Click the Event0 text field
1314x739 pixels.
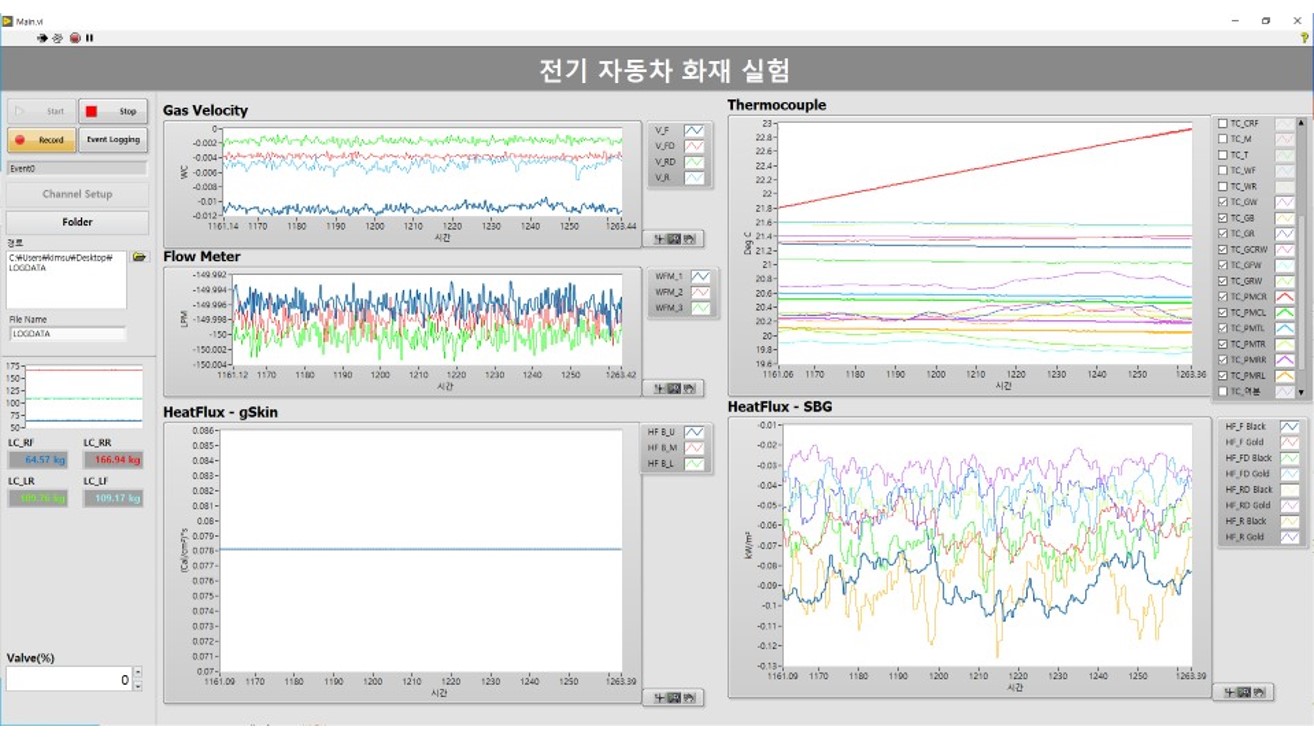click(x=77, y=169)
